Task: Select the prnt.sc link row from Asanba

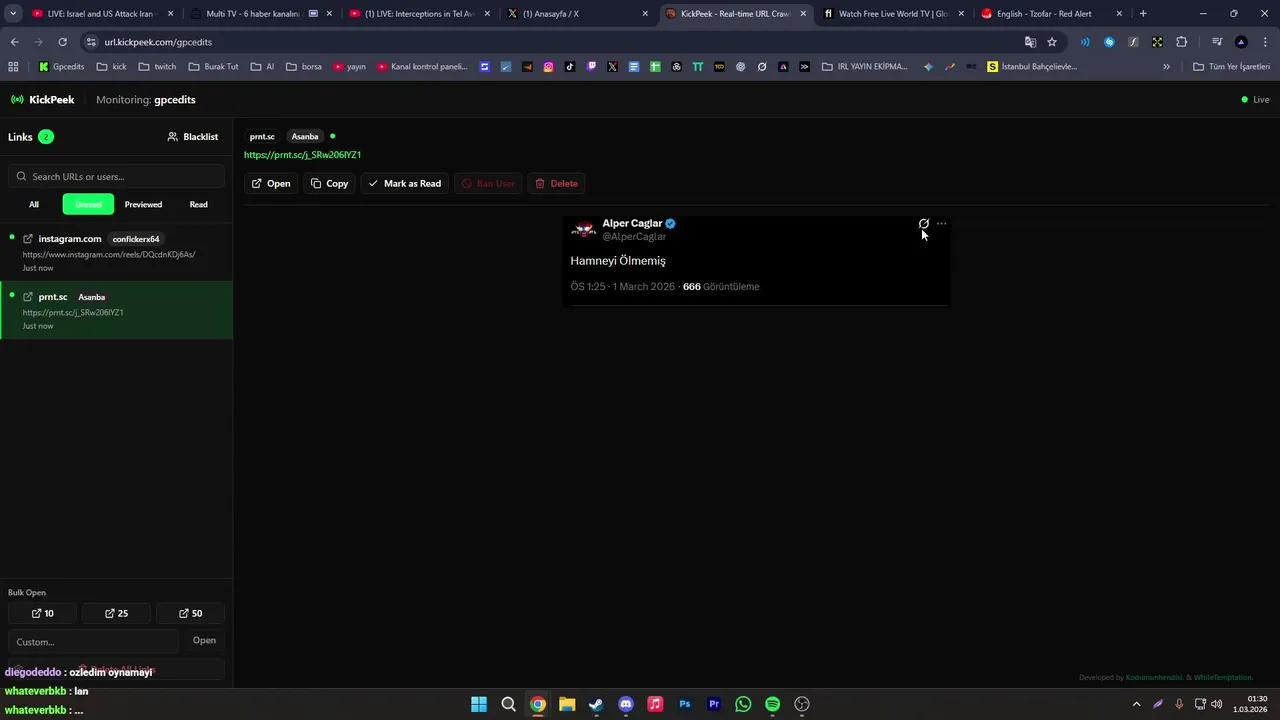Action: [x=116, y=311]
